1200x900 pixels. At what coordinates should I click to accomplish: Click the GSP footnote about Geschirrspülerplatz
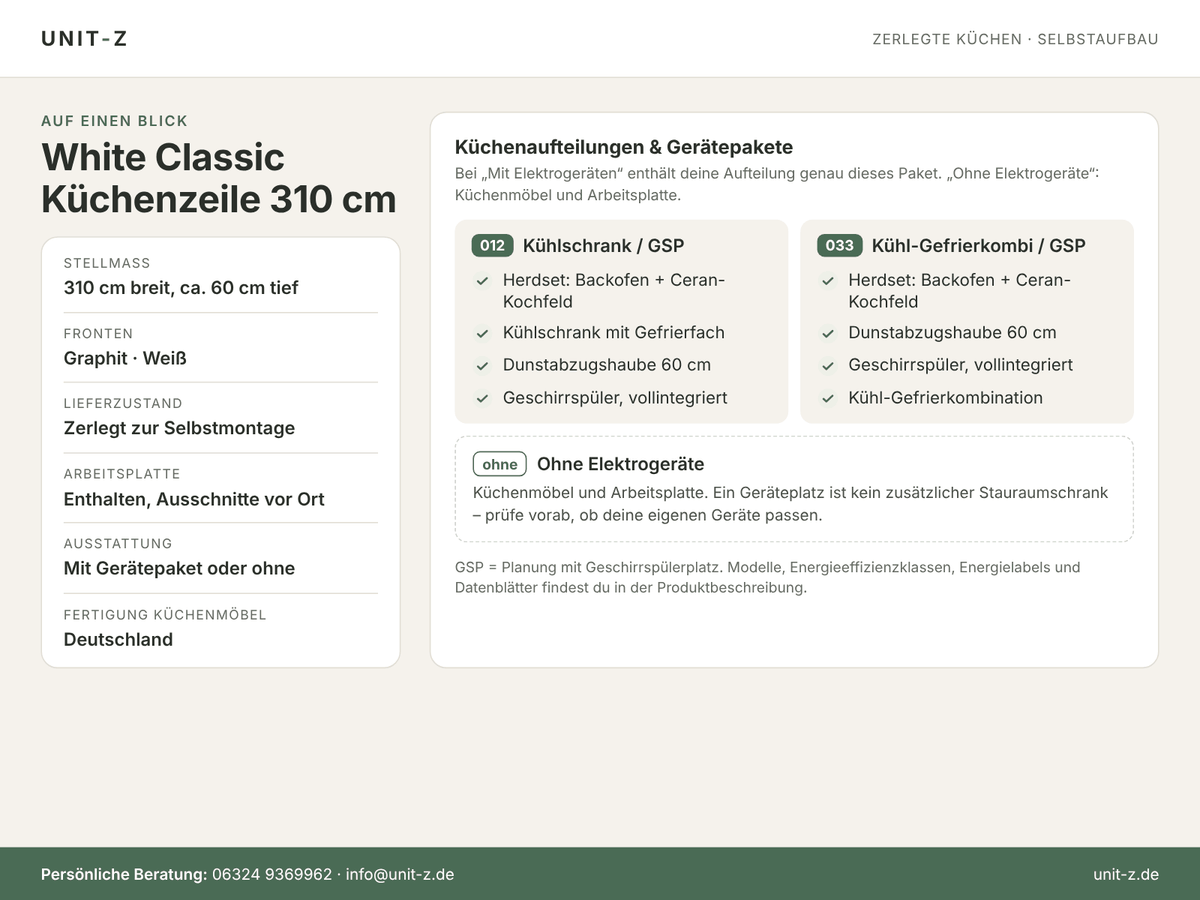point(768,577)
